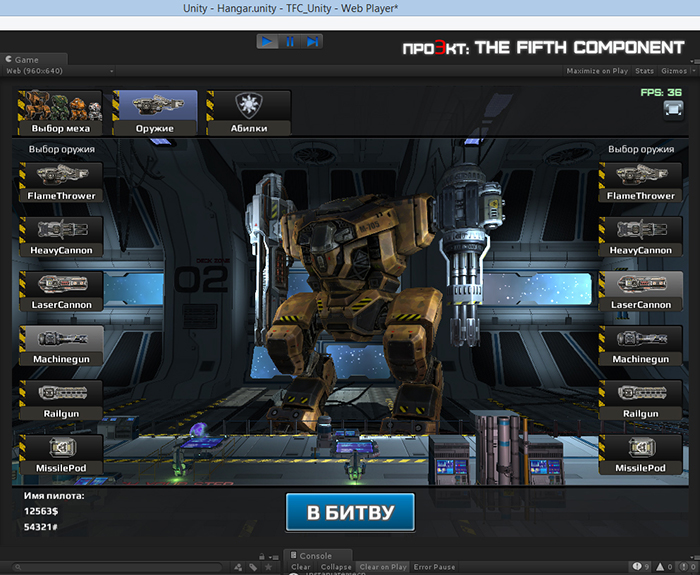
Task: Choose LaserCannon in the left weapon list
Action: [x=61, y=291]
